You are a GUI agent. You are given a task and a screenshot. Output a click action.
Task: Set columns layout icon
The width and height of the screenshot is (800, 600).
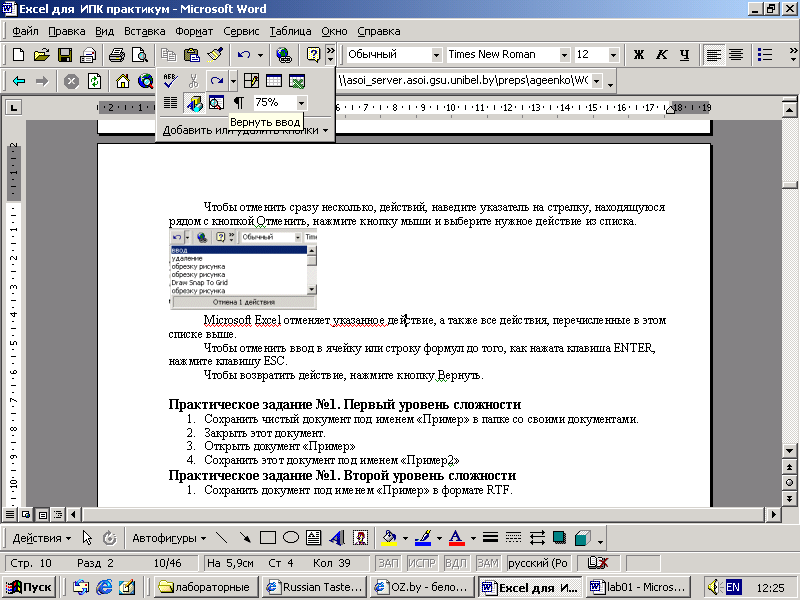pyautogui.click(x=170, y=103)
